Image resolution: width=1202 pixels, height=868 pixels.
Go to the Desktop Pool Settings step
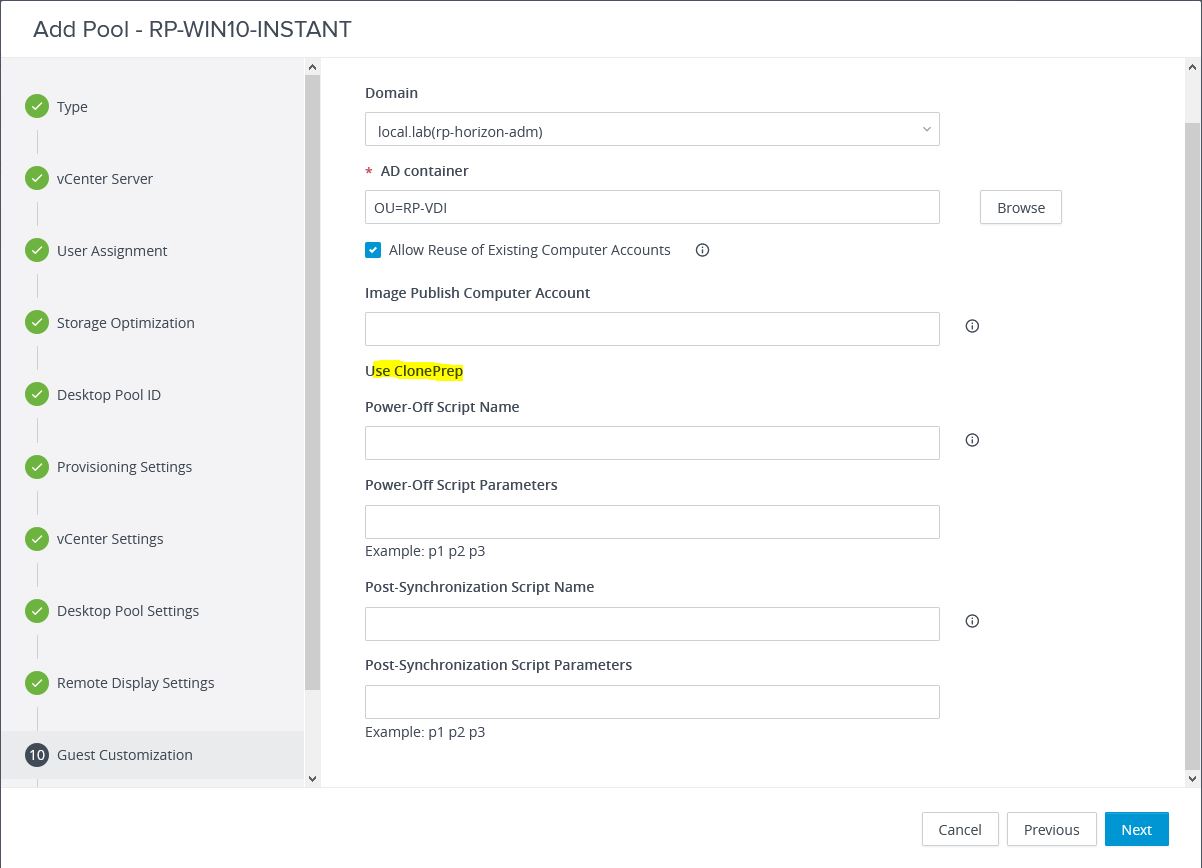click(128, 611)
